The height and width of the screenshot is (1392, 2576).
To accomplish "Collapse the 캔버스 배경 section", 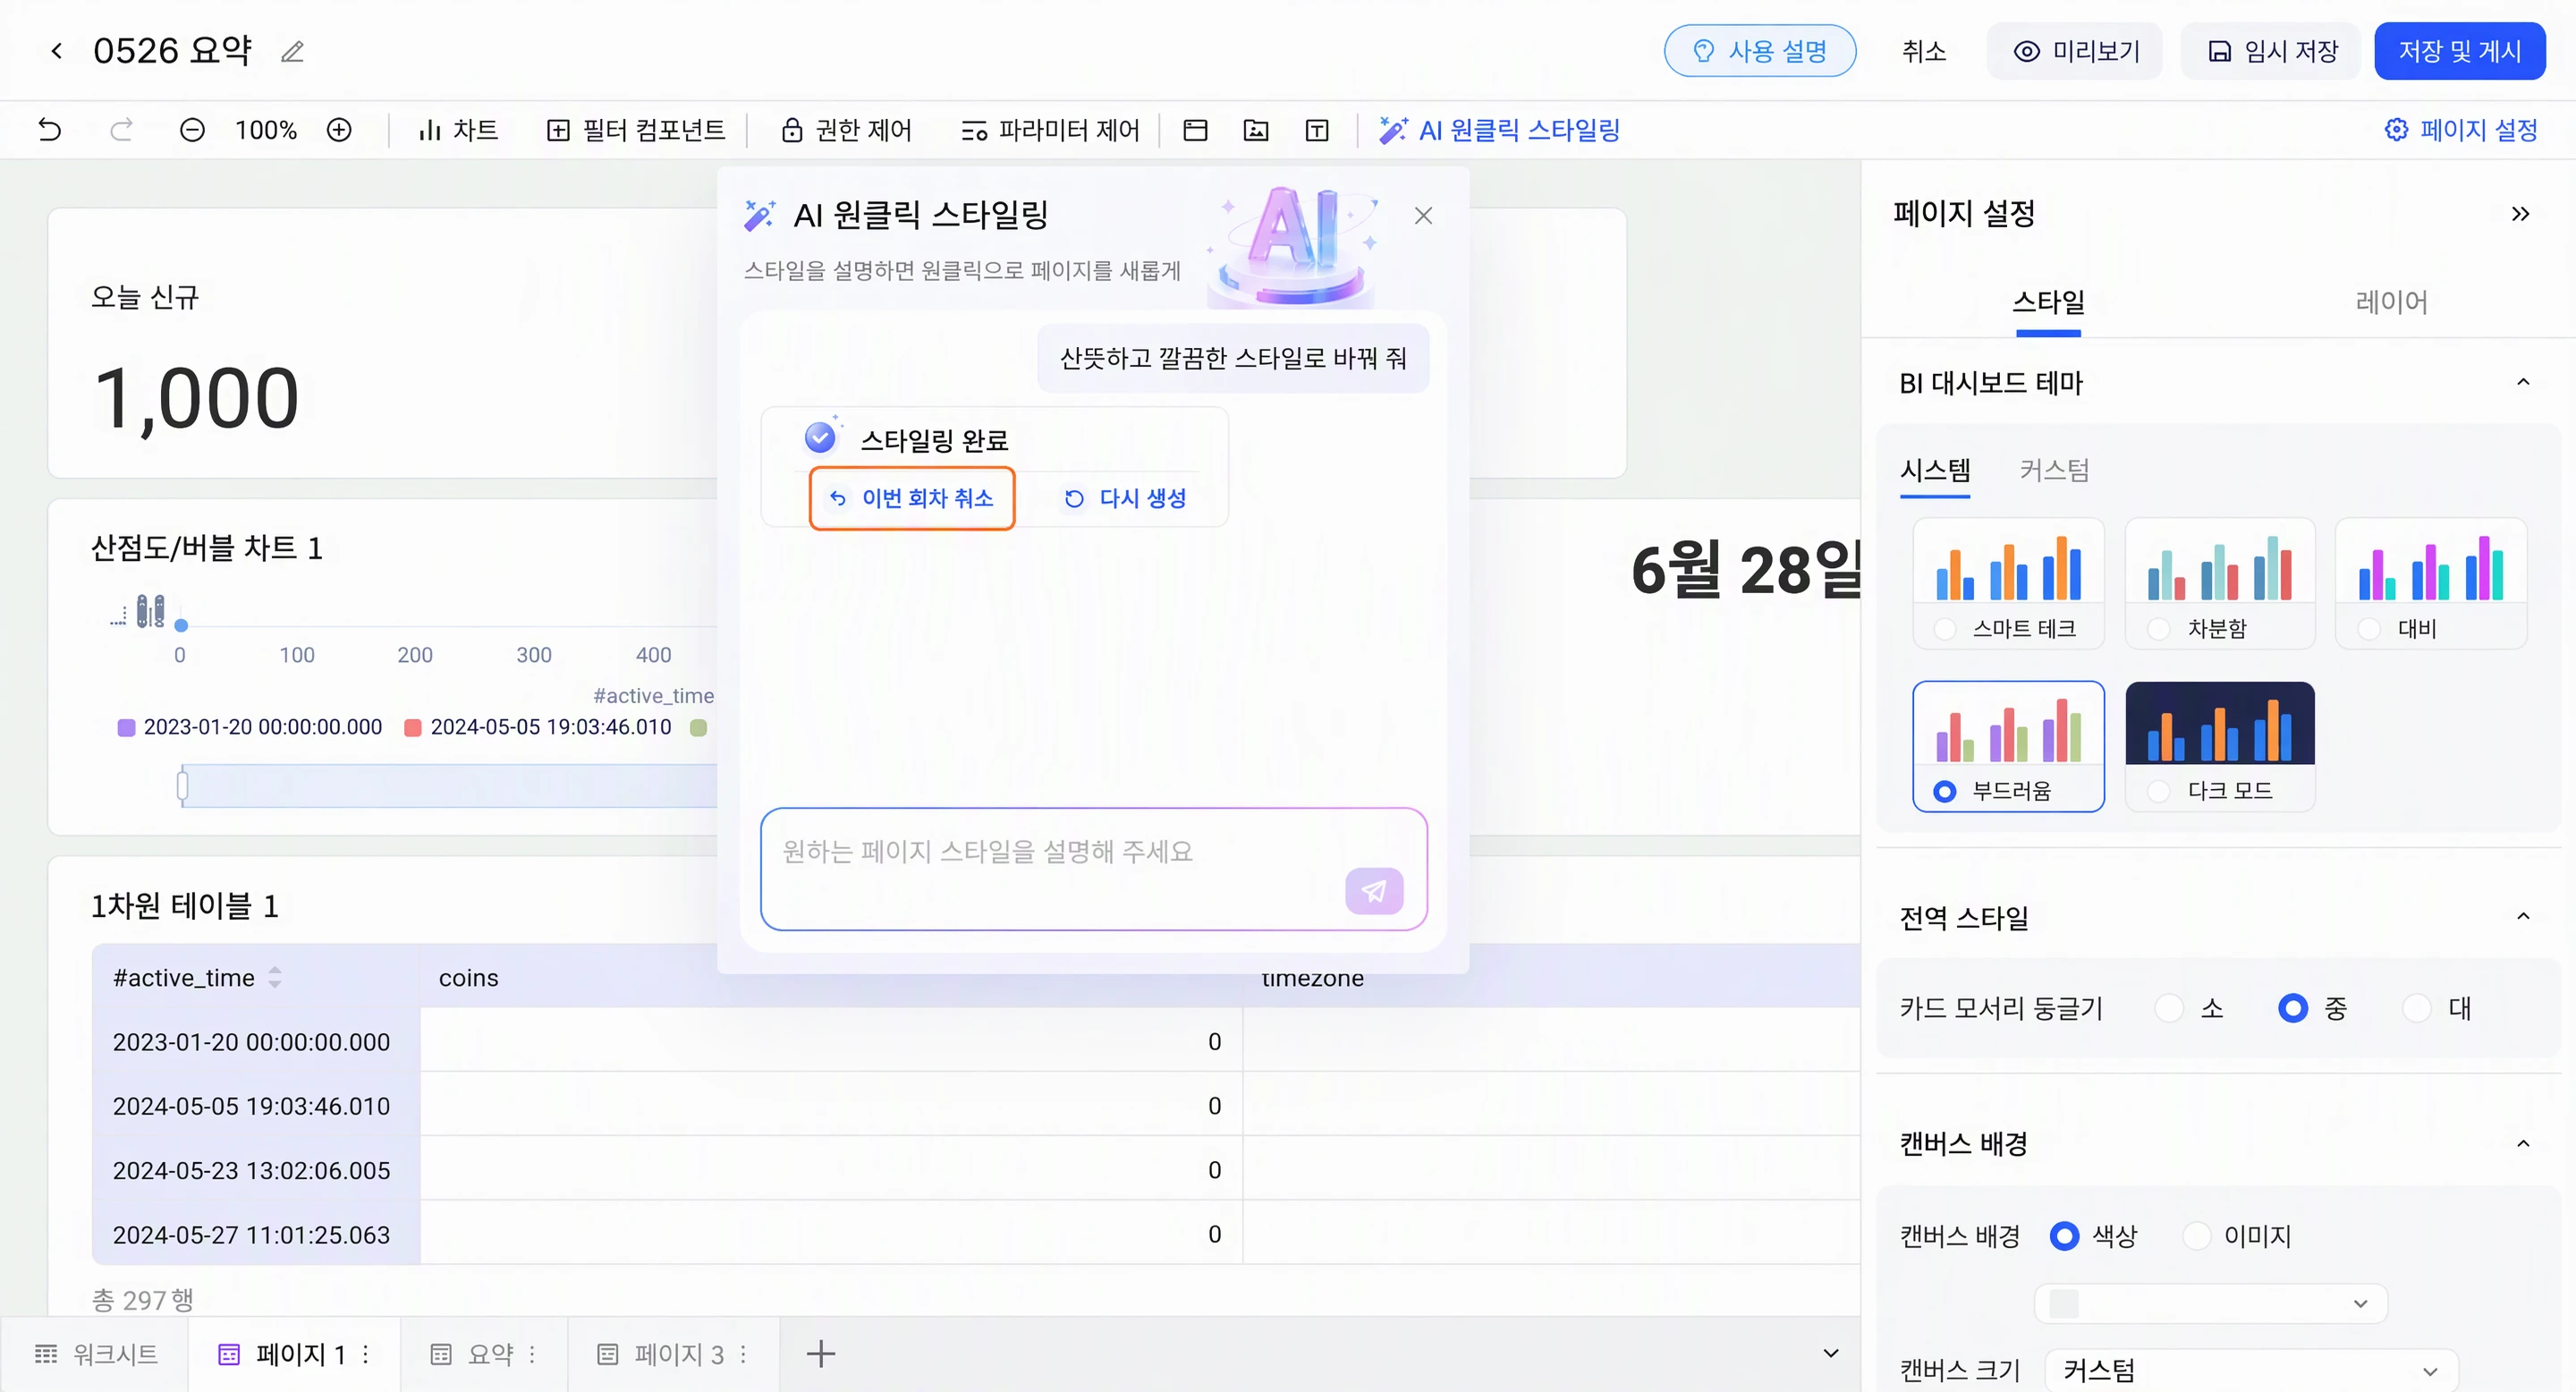I will (2523, 1144).
